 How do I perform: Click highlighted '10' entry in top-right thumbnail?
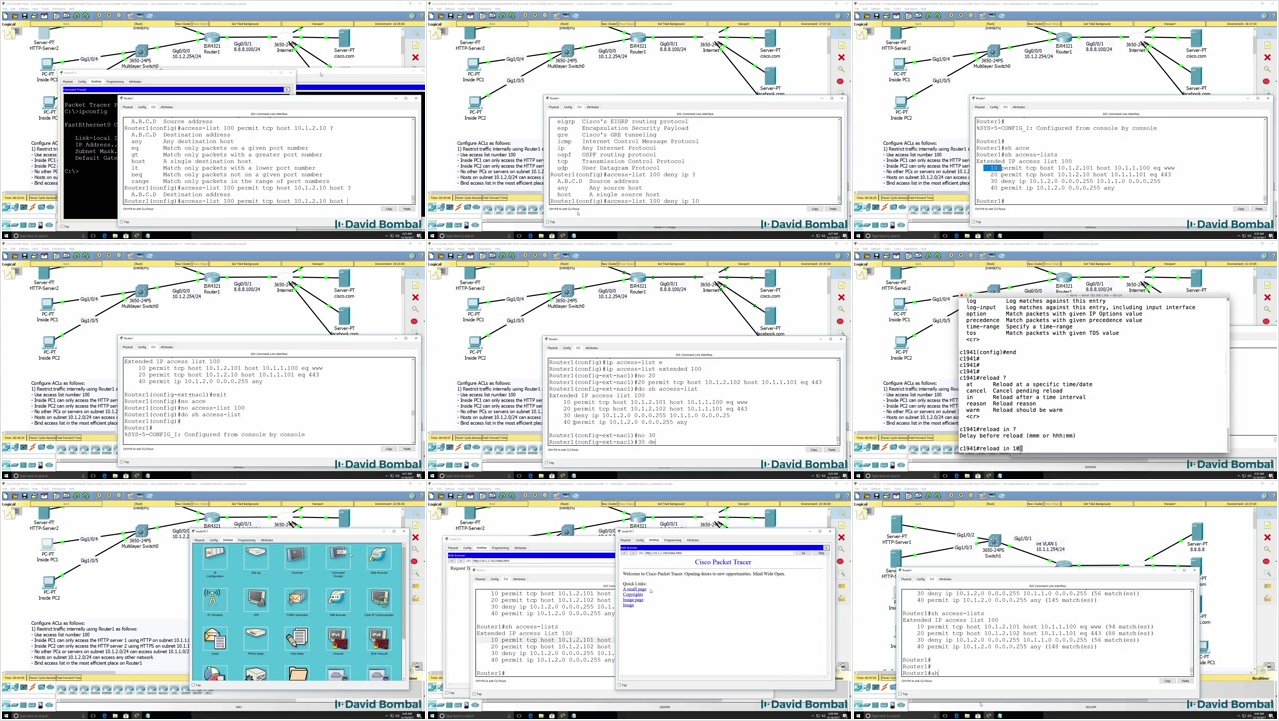click(x=992, y=168)
